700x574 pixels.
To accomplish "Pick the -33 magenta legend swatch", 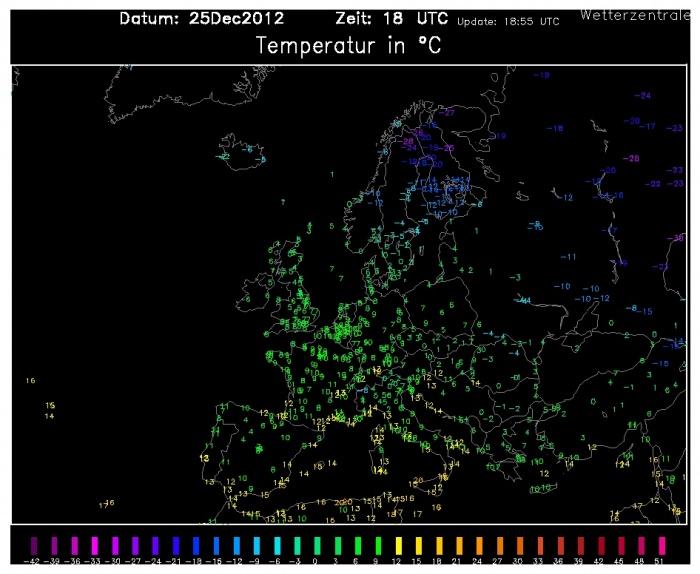I will click(x=95, y=545).
